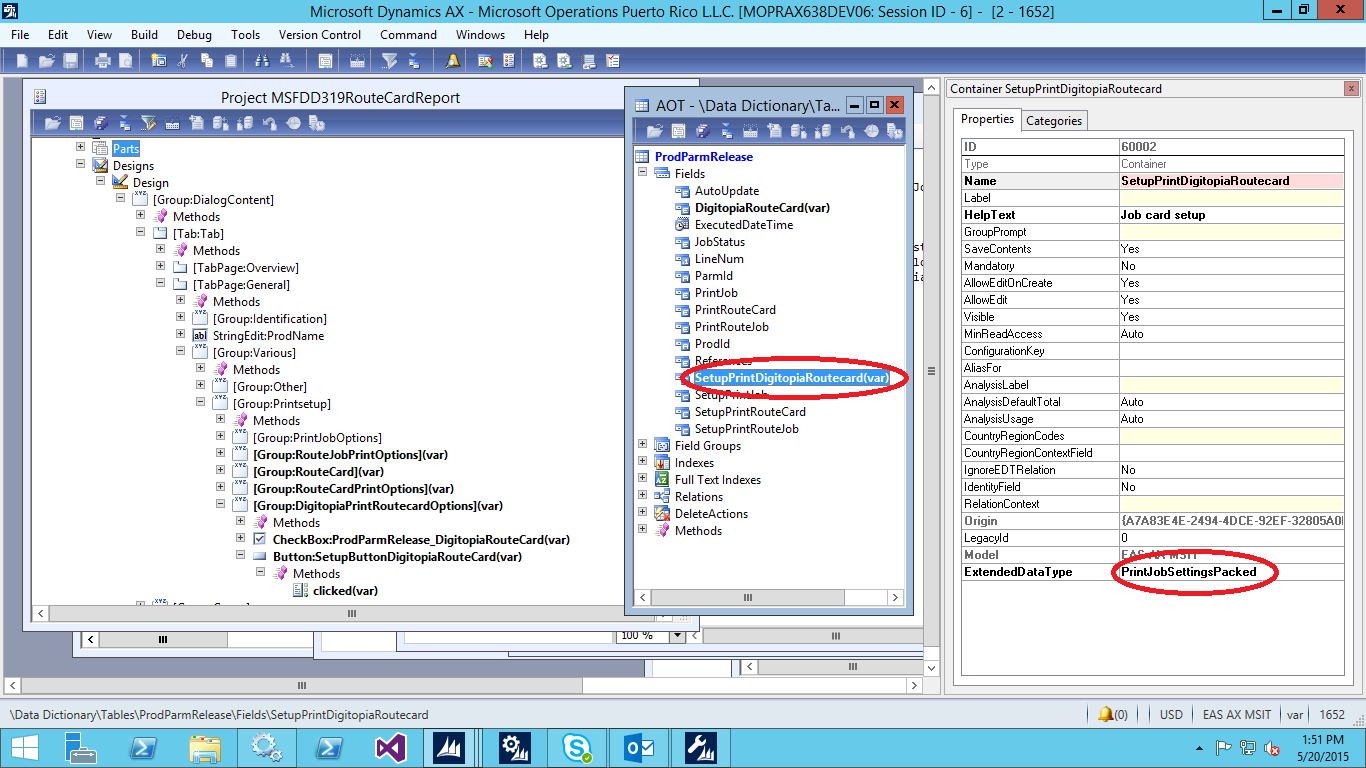Click the Undo icon in the AOT toolbar
This screenshot has height=768, width=1366.
tap(846, 130)
